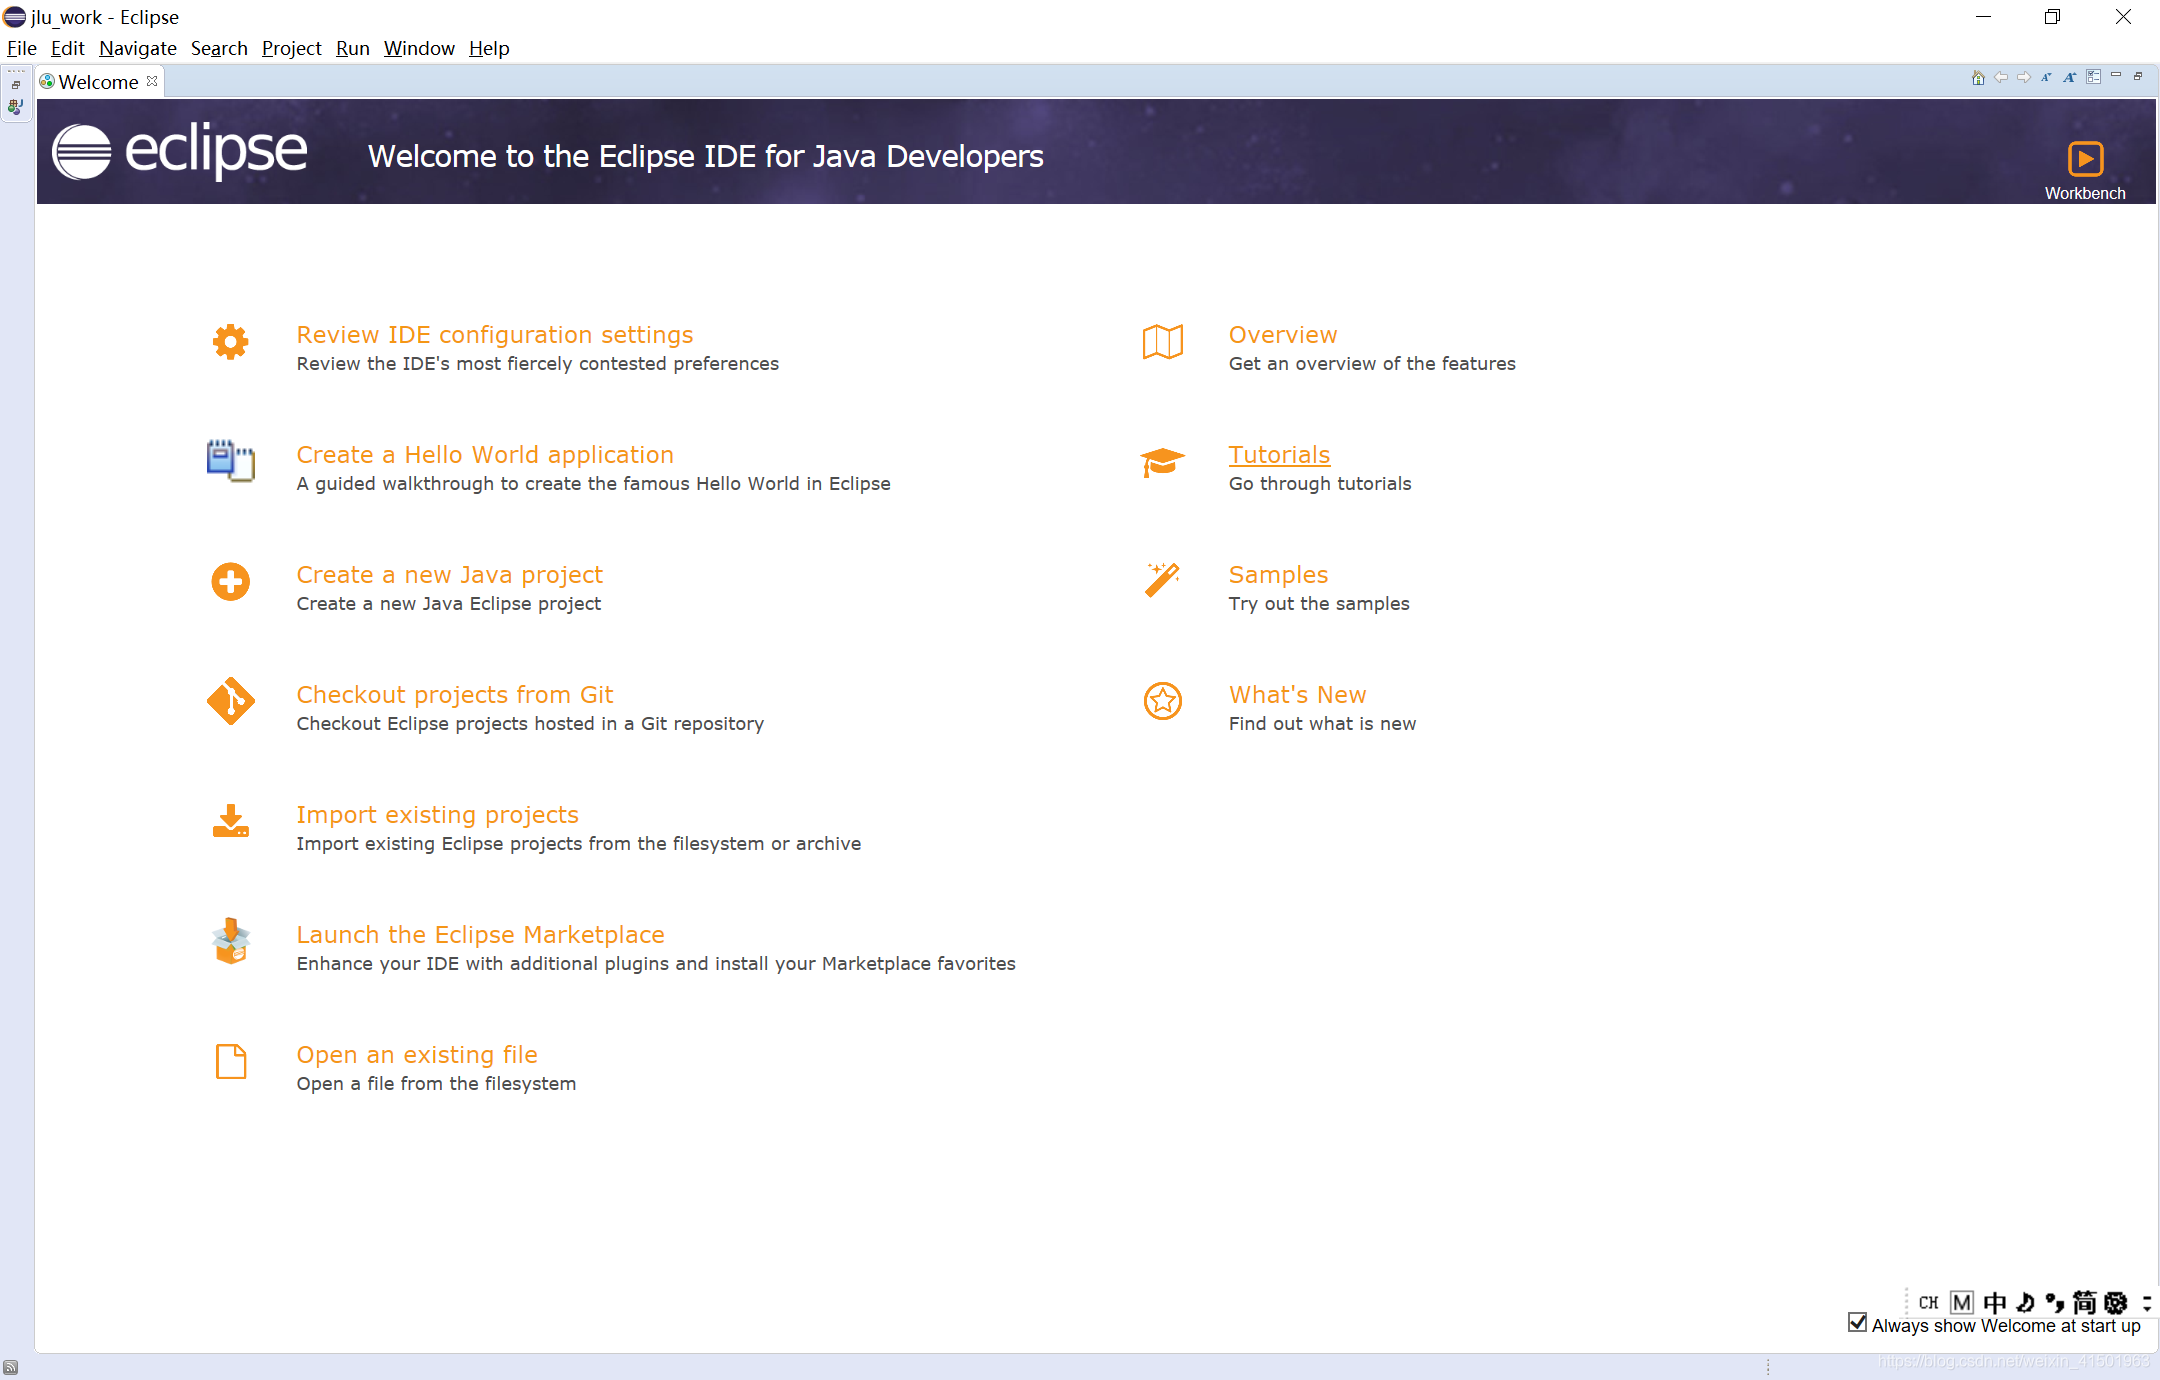Click the Home icon in Welcome toolbar
This screenshot has width=2160, height=1380.
[1977, 78]
